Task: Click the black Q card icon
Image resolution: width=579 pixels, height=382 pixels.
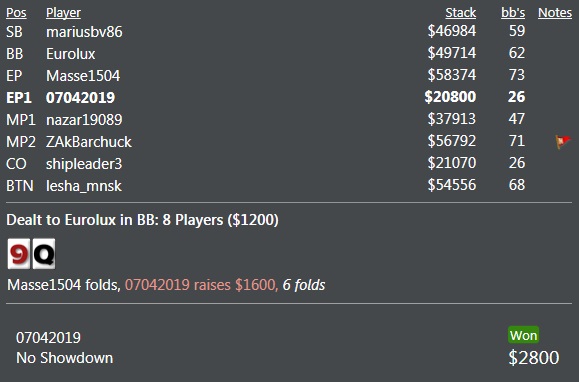Action: point(44,254)
